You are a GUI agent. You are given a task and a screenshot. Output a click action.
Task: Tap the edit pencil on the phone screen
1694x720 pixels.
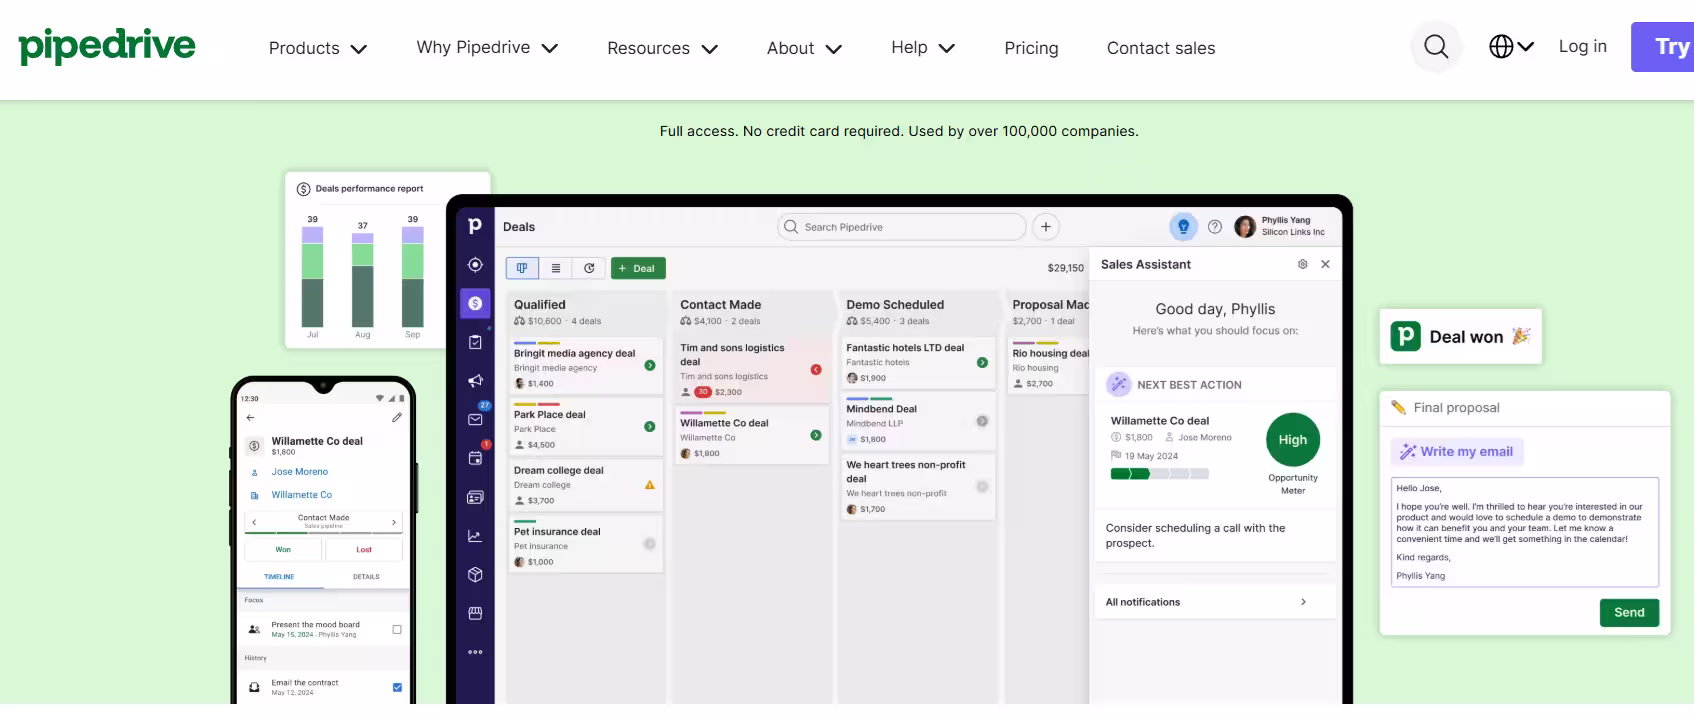[397, 418]
